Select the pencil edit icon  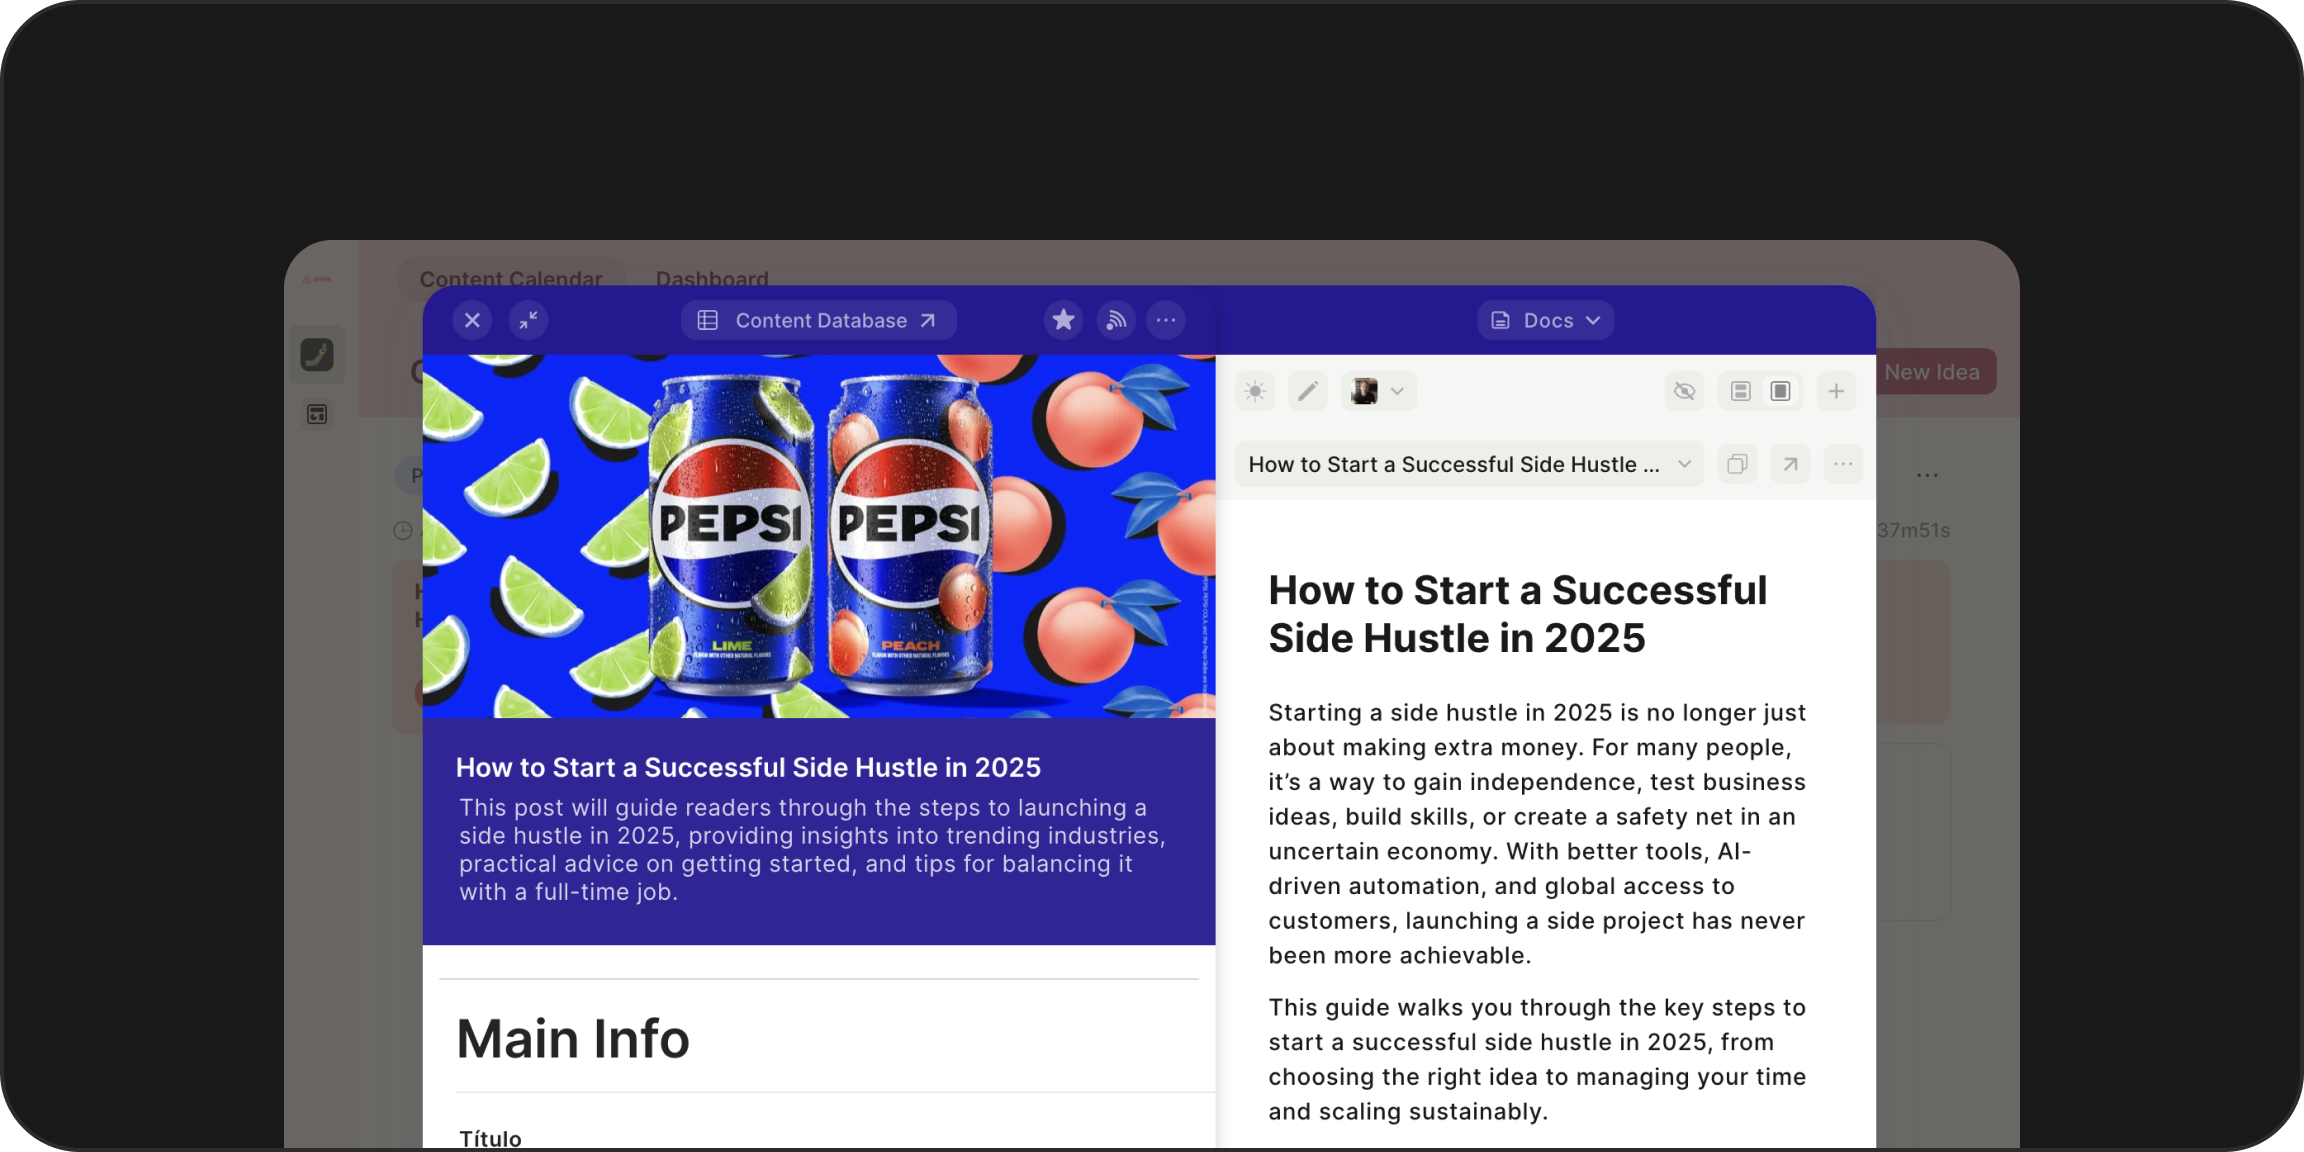(1307, 391)
